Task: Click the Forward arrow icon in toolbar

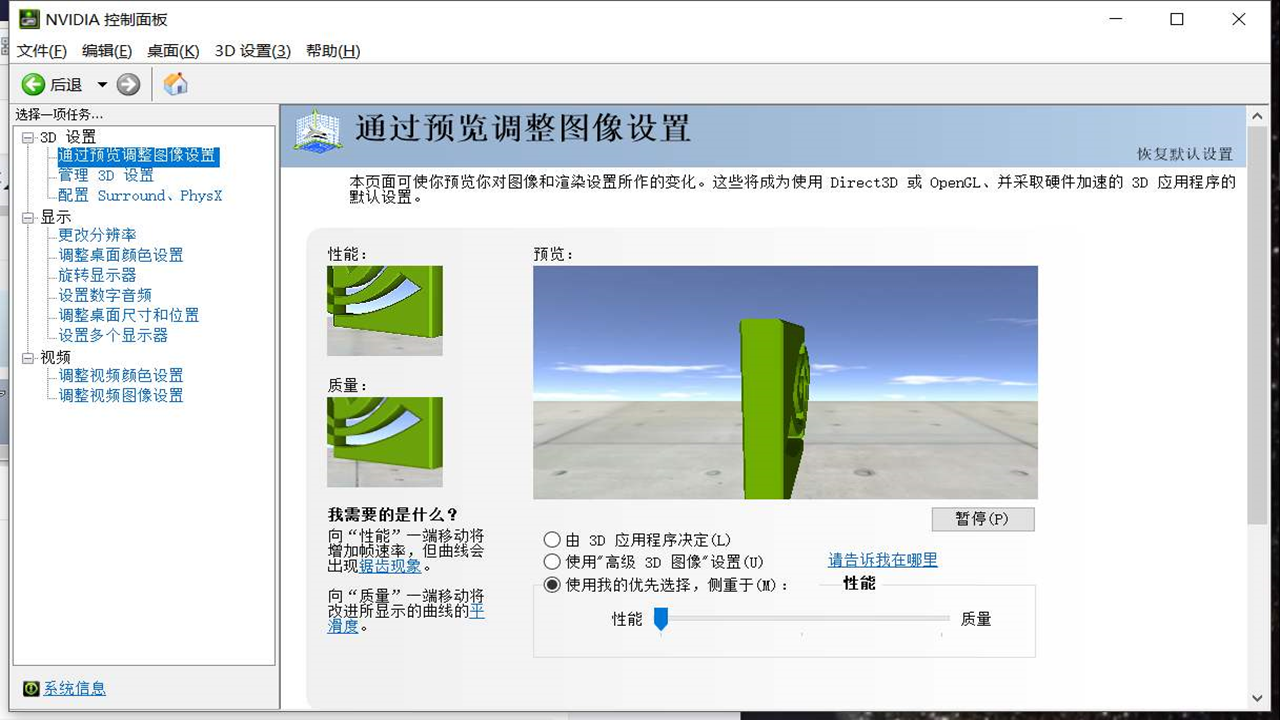Action: click(x=128, y=85)
